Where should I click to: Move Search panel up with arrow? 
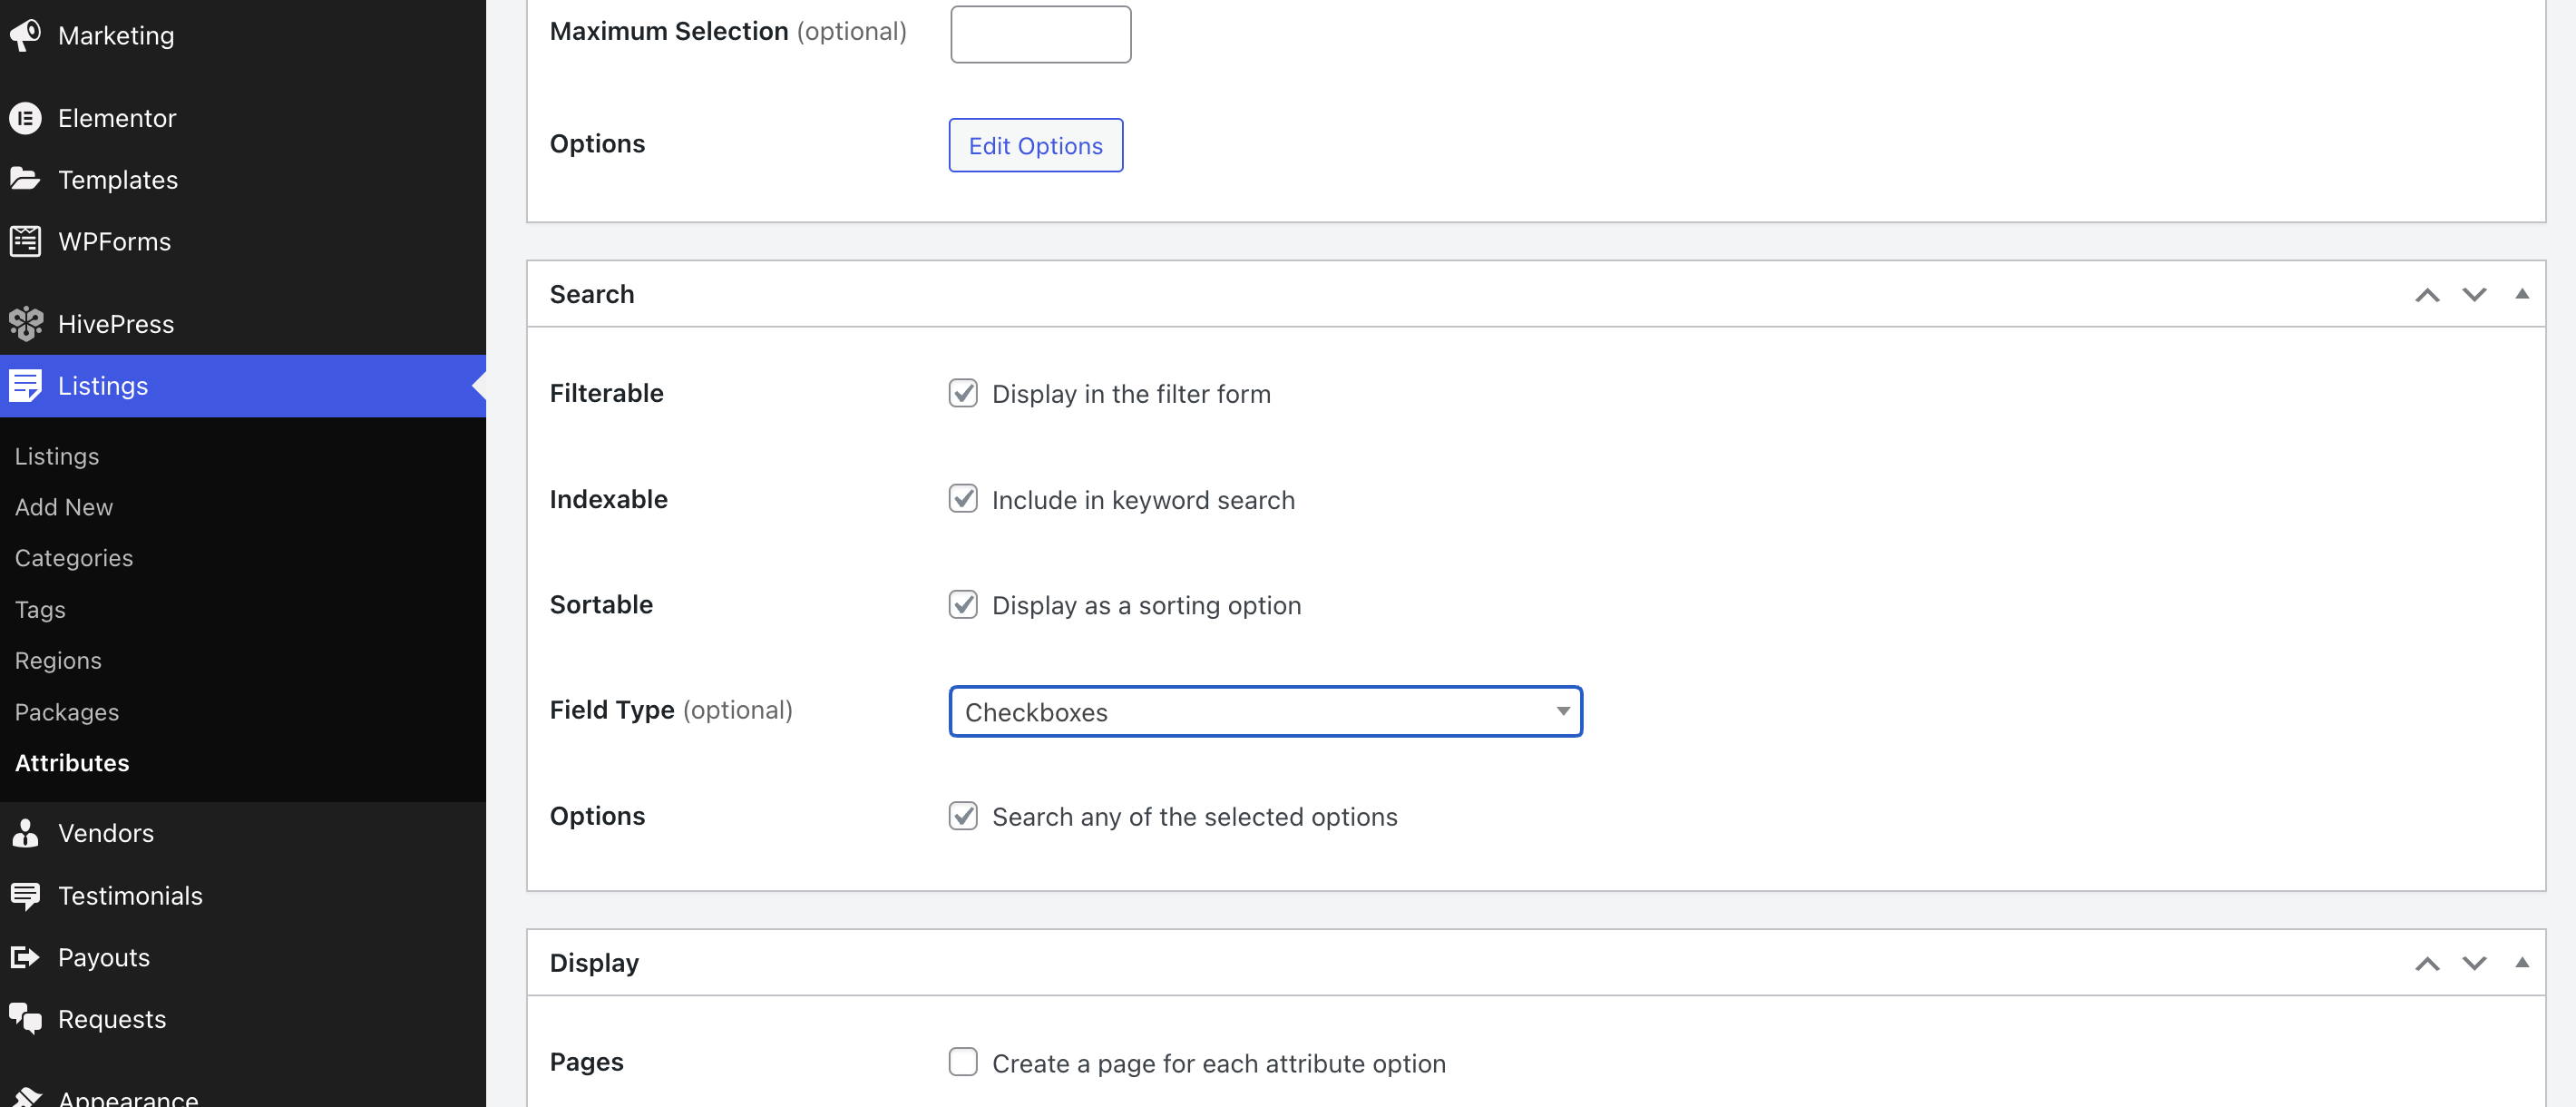click(x=2427, y=295)
